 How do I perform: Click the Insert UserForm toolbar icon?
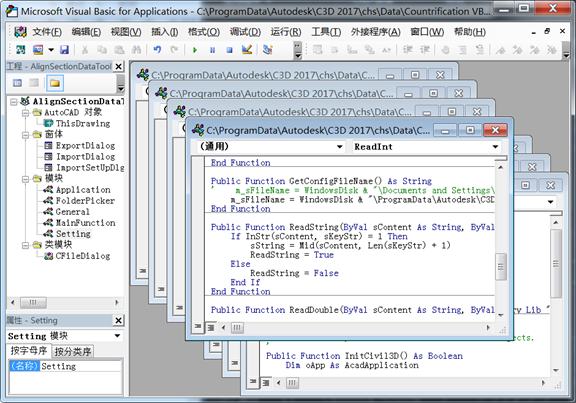38,49
